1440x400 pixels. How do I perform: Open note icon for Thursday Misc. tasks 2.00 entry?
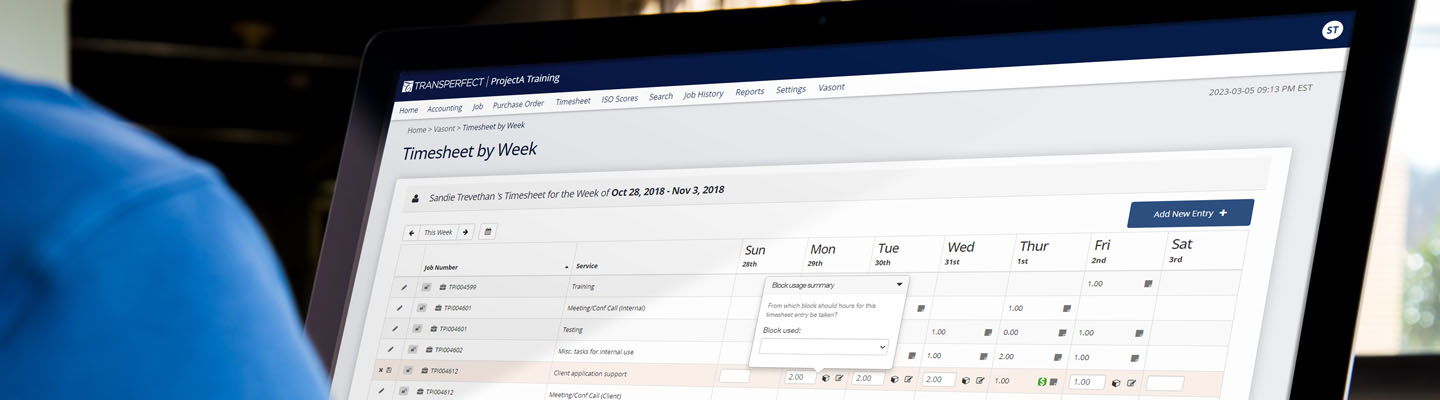(x=1056, y=356)
